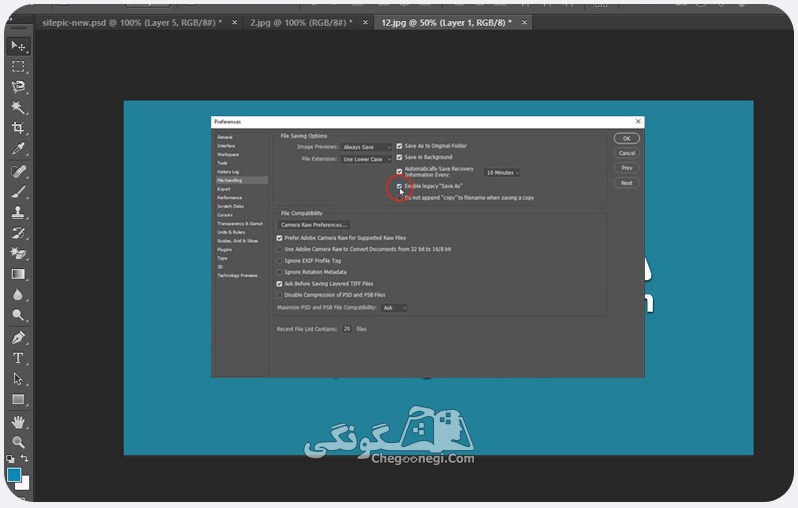
Task: Click the Recent File List count field
Action: click(347, 329)
